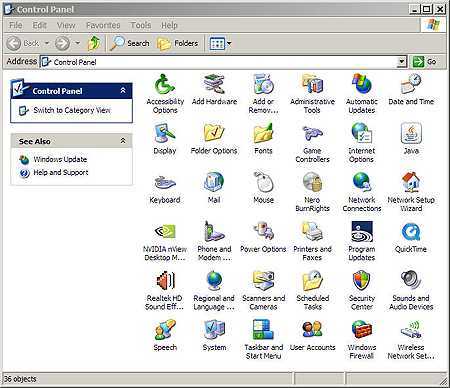Open the Tools menu

coord(141,25)
